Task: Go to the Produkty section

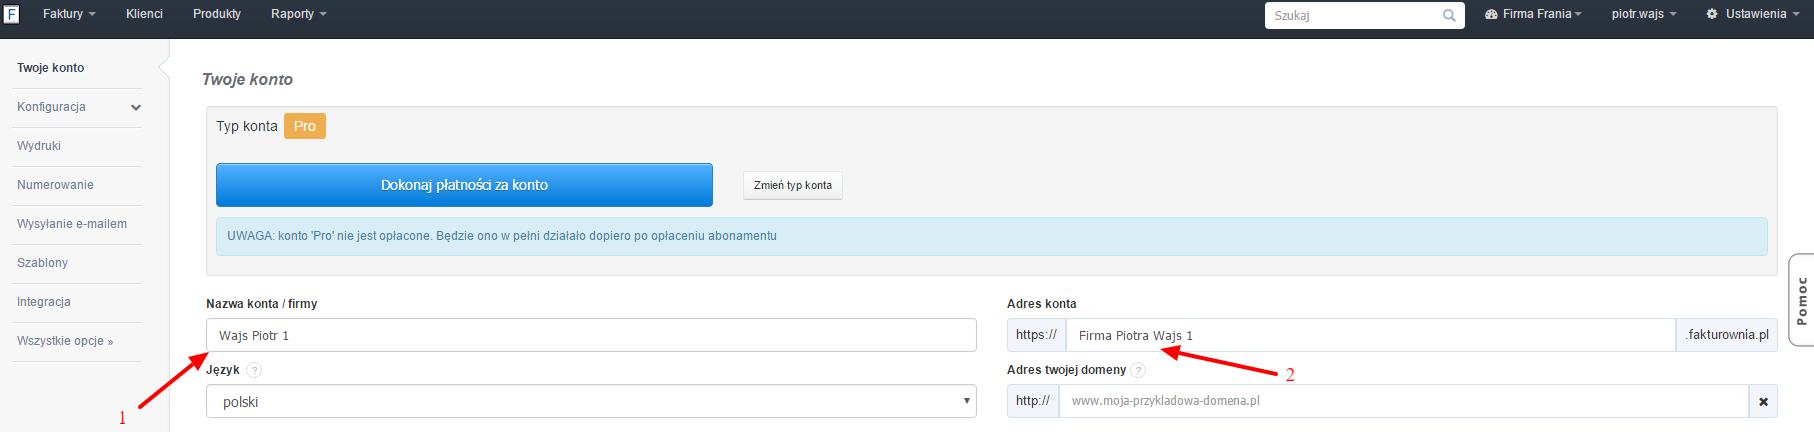Action: pos(217,14)
